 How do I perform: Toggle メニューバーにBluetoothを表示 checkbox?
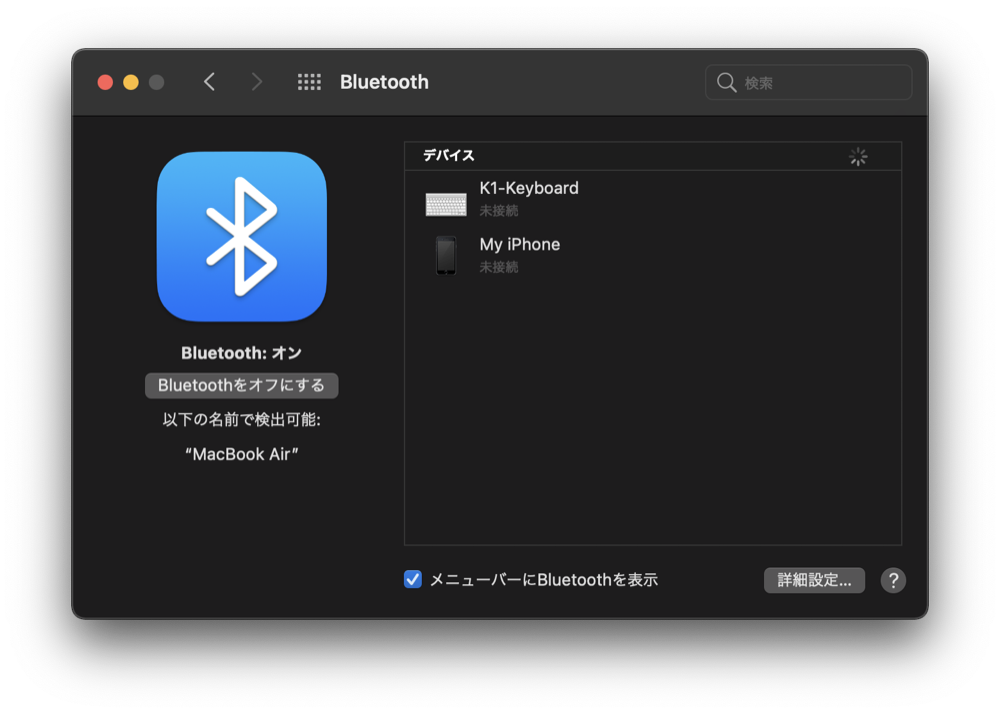click(x=413, y=579)
